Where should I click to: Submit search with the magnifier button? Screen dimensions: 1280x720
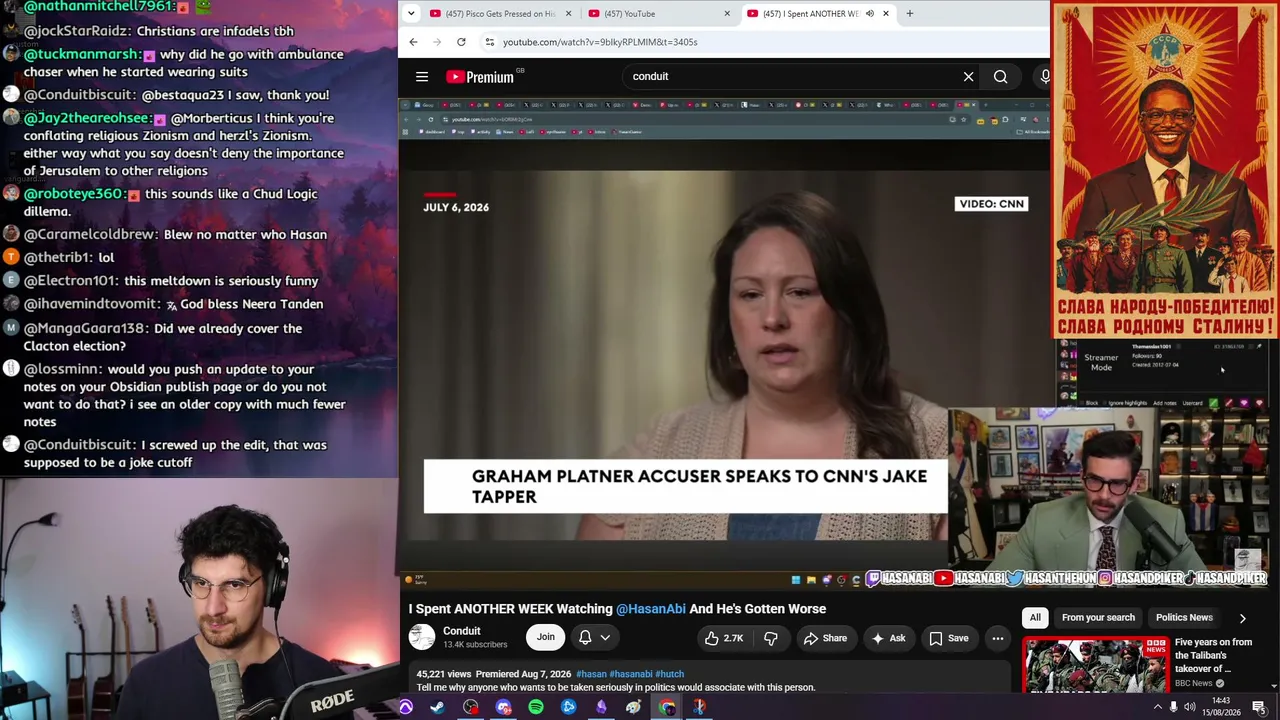tap(1000, 76)
